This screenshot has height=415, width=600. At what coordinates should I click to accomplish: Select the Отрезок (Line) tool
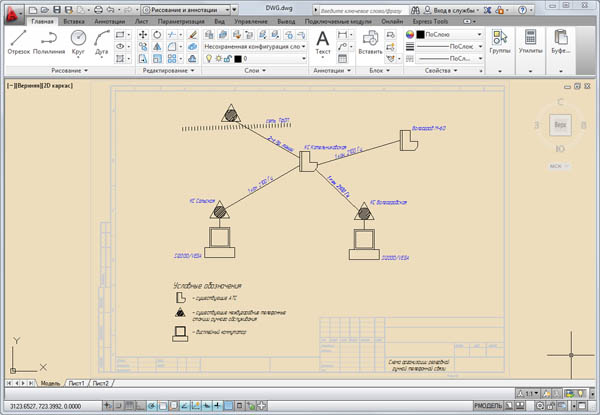click(x=19, y=42)
